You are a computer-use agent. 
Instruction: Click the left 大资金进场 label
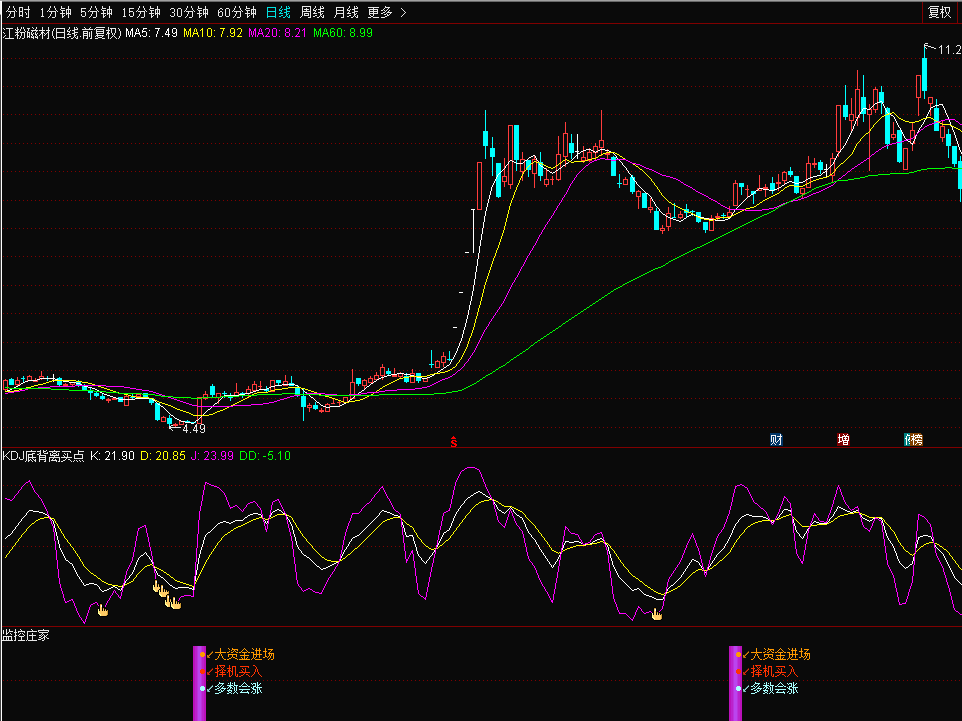point(244,655)
